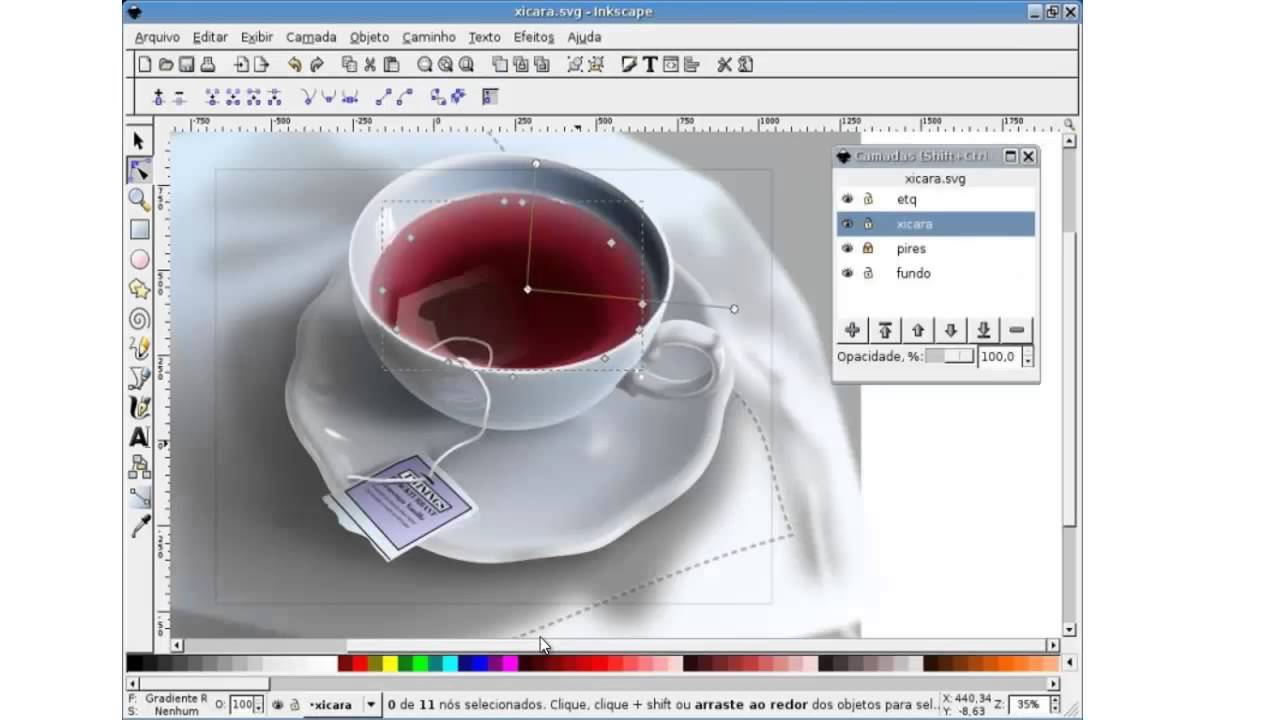This screenshot has height=720, width=1280.
Task: Activate the Text tool in toolbox
Action: click(x=139, y=437)
